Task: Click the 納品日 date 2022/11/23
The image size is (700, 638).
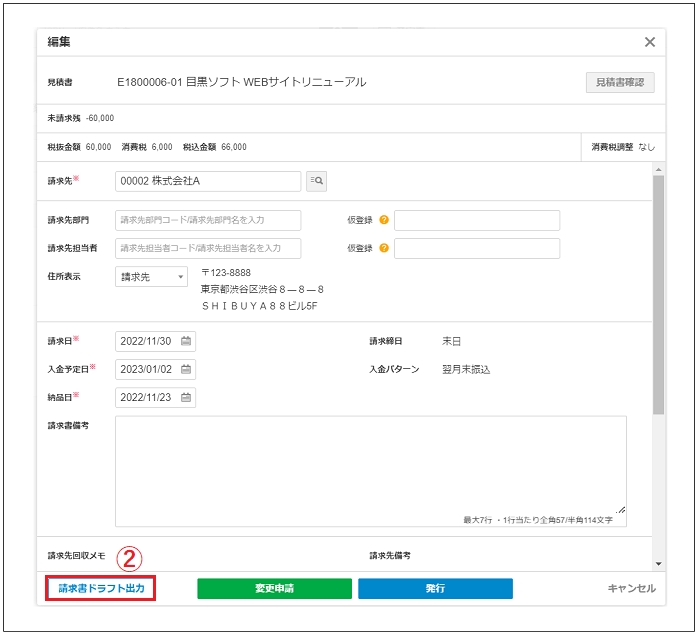Action: pos(146,397)
